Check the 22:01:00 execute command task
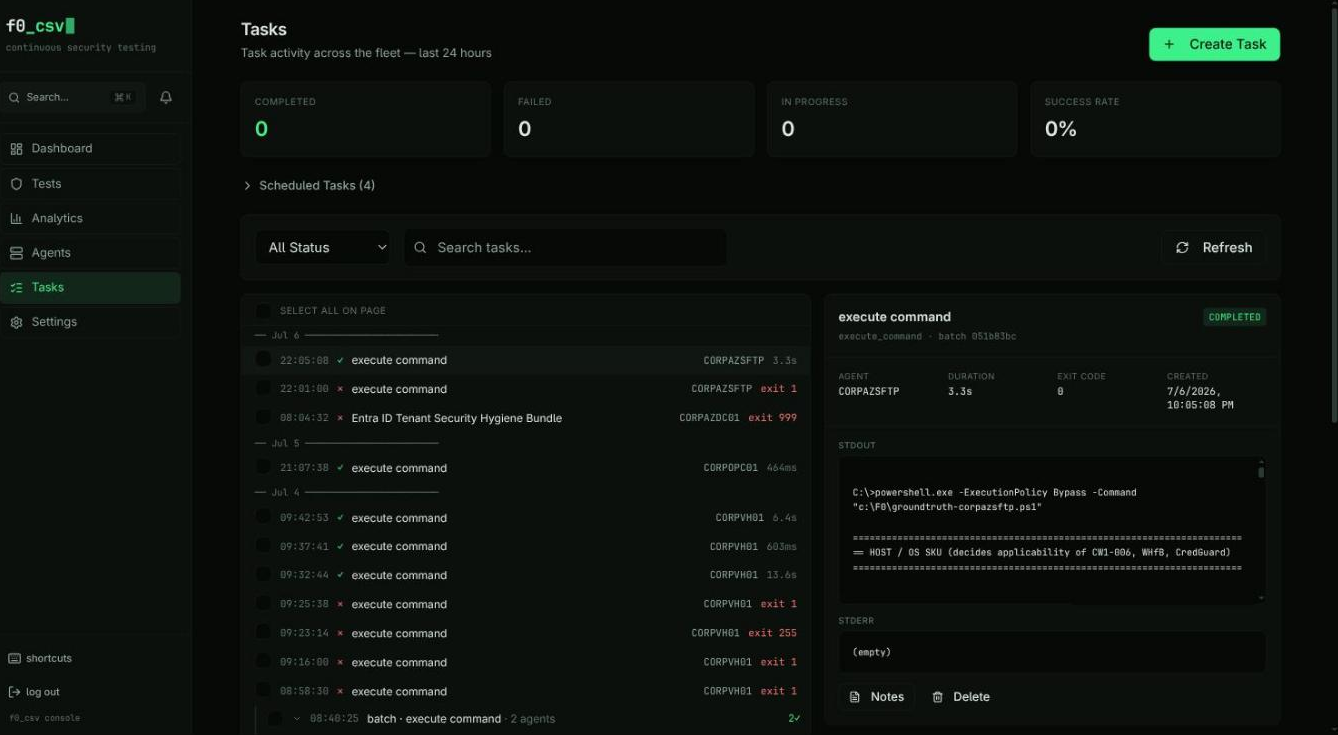This screenshot has width=1338, height=735. 263,388
